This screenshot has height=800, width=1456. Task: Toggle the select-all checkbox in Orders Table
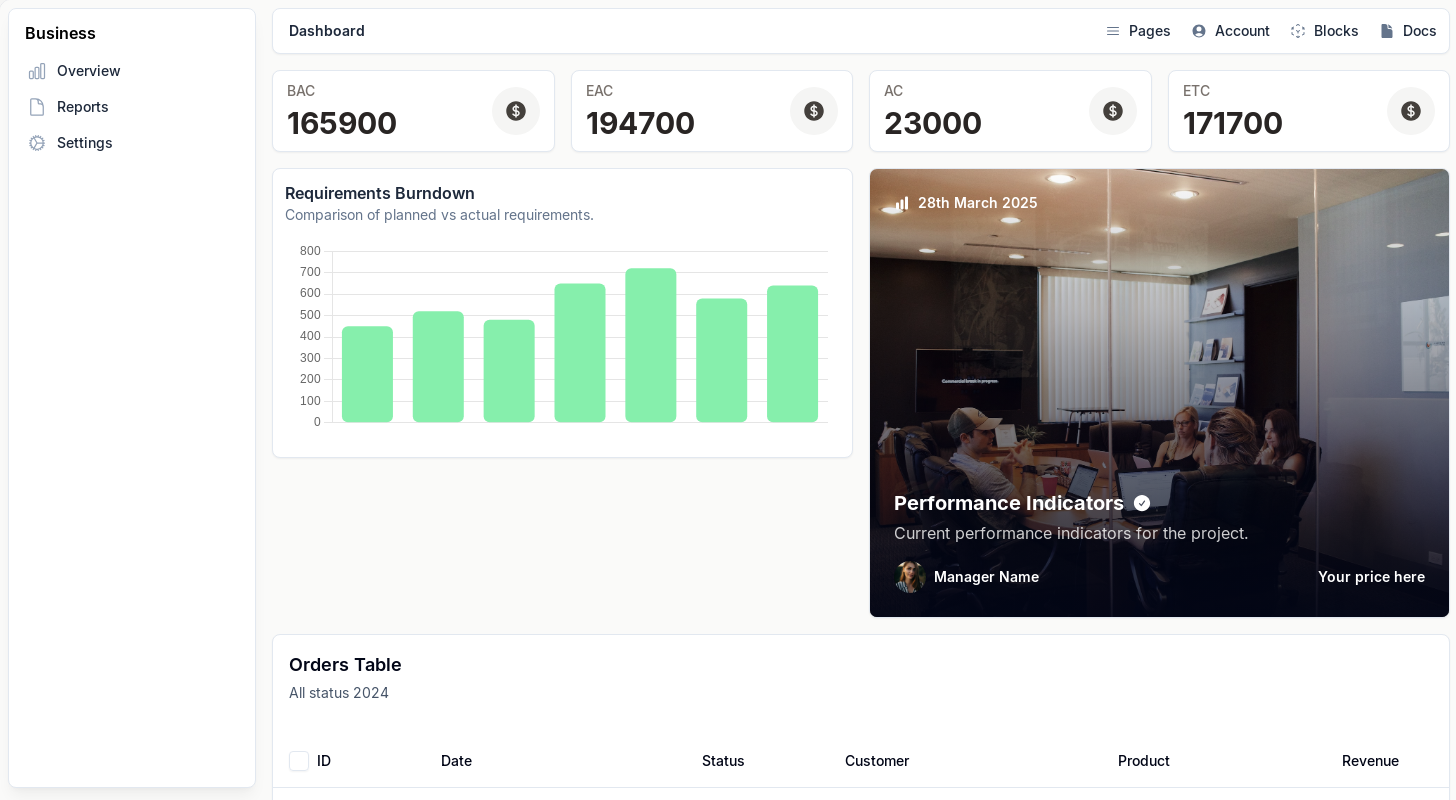tap(299, 761)
